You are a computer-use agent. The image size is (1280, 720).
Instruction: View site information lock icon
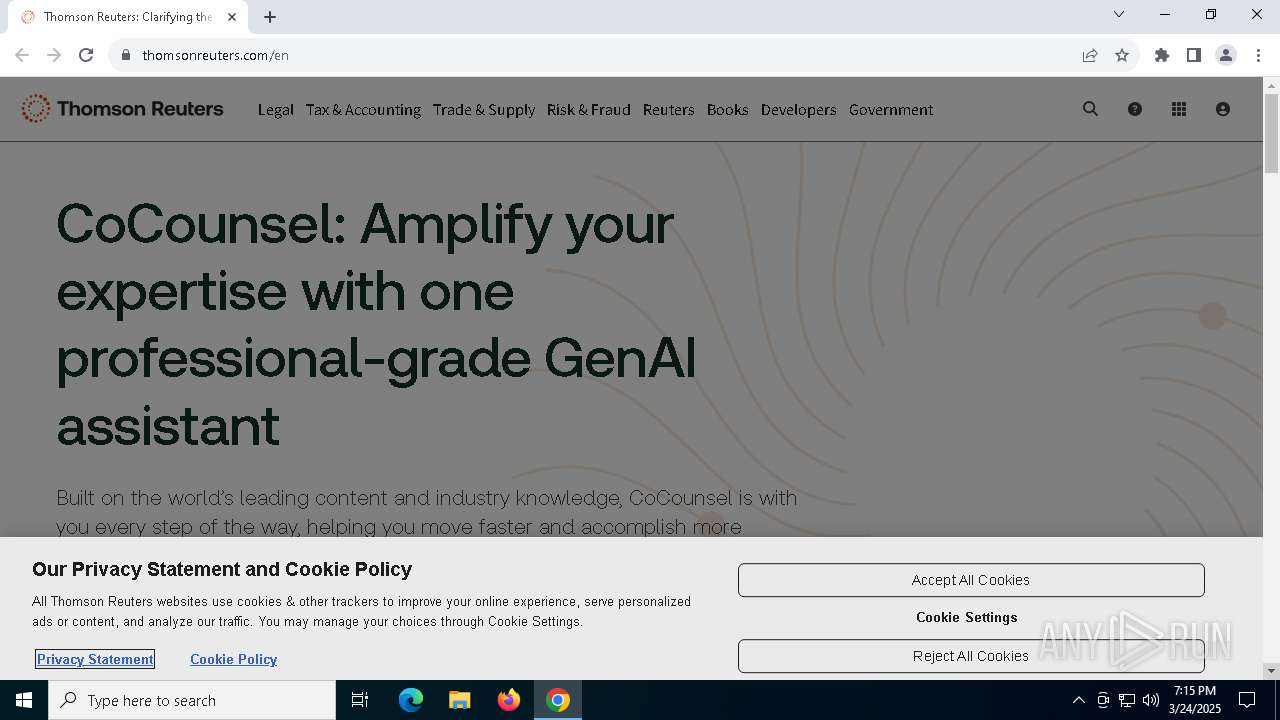126,55
